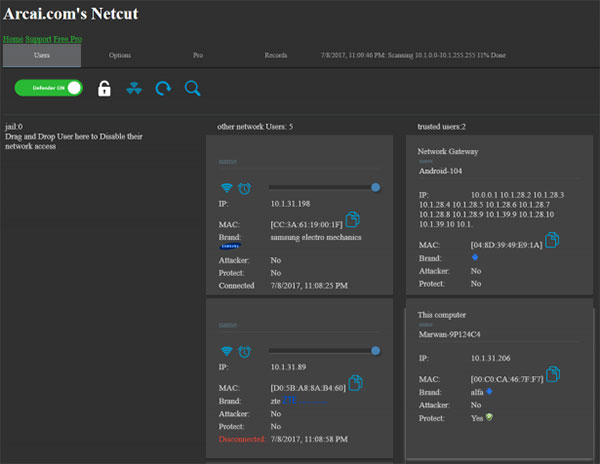Image resolution: width=600 pixels, height=464 pixels.
Task: Open the Pro tab
Action: coord(198,55)
